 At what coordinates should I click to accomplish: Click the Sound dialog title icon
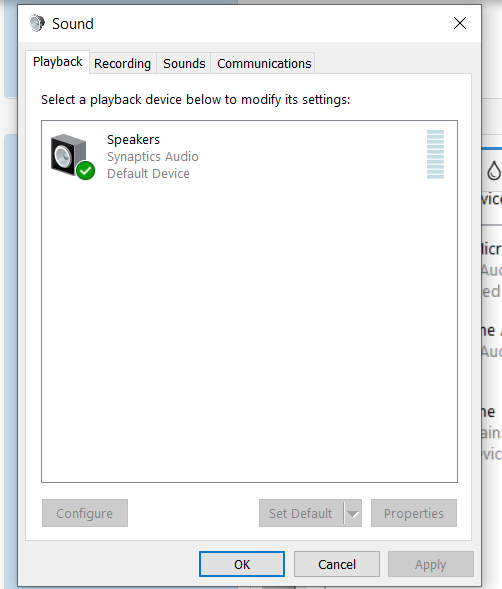coord(37,23)
